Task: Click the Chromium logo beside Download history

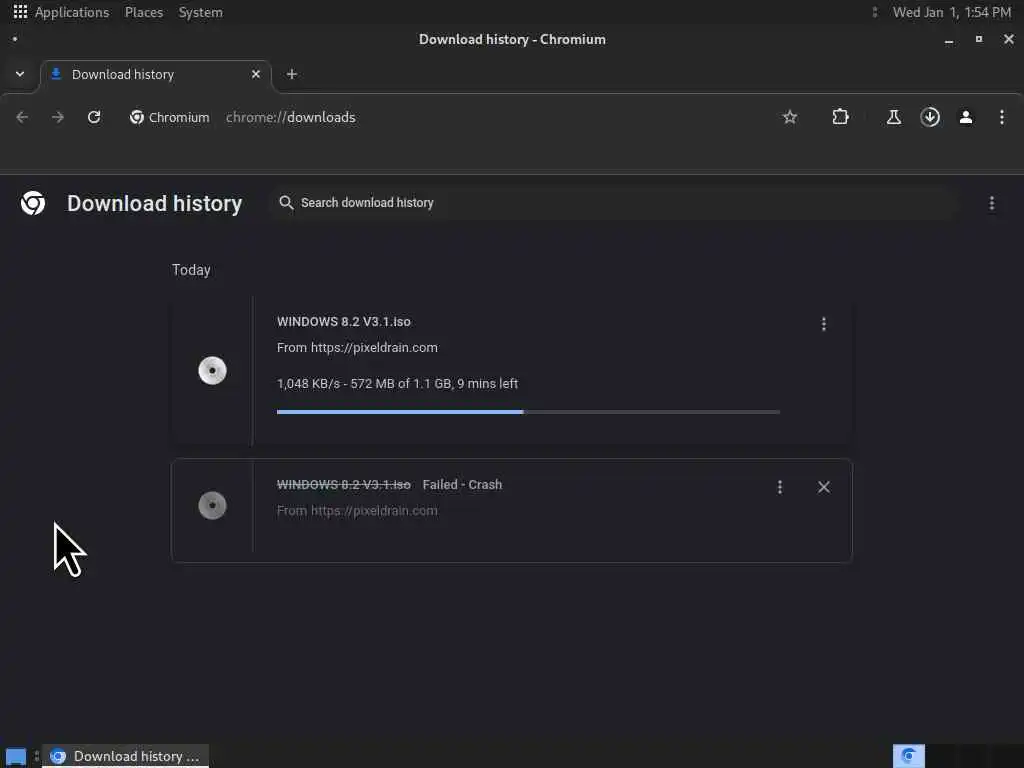Action: 33,203
